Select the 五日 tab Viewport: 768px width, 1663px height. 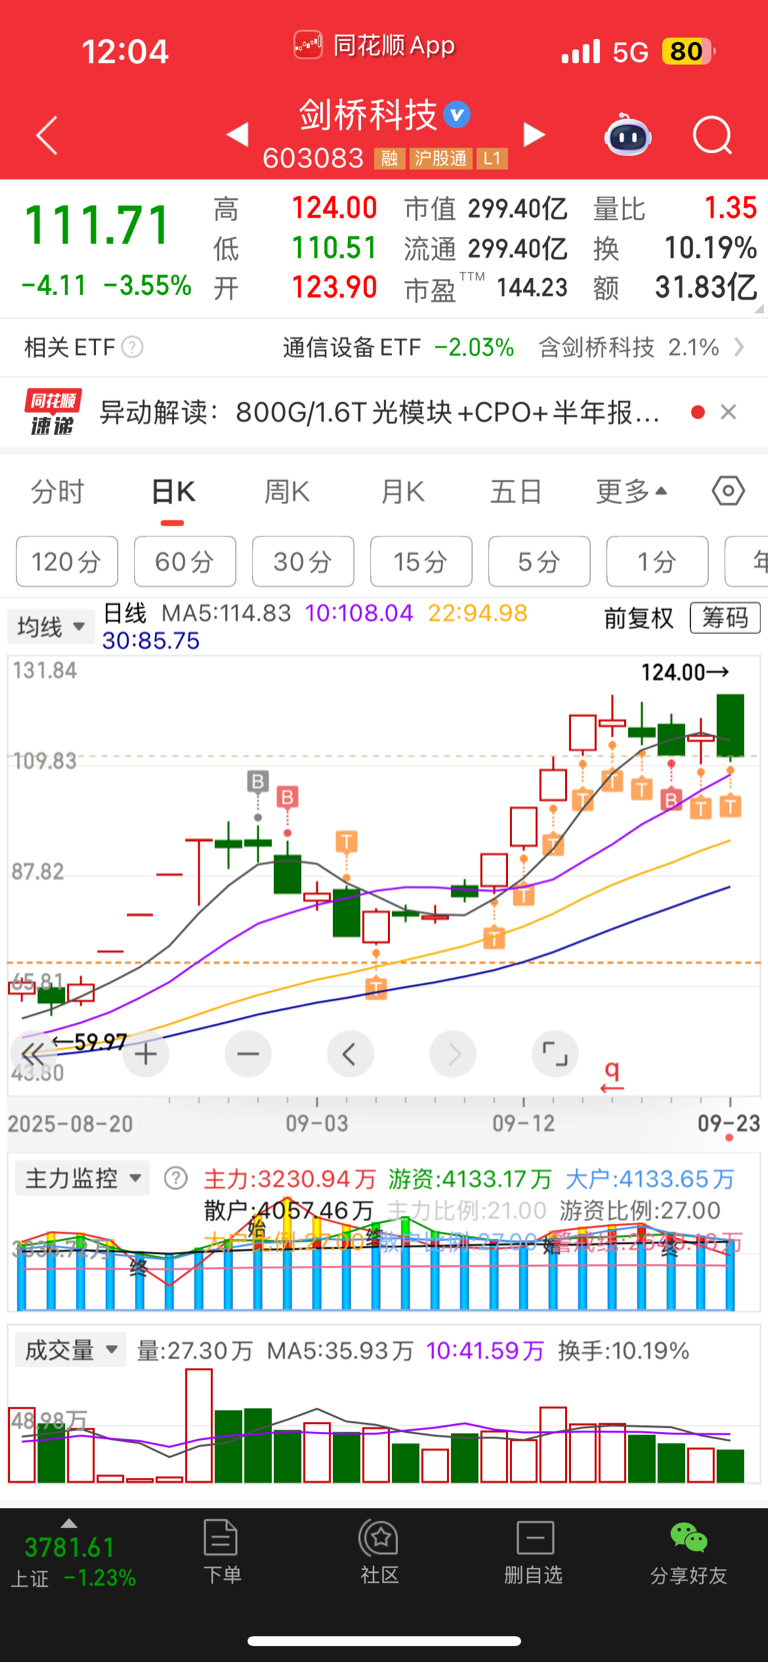coord(516,491)
